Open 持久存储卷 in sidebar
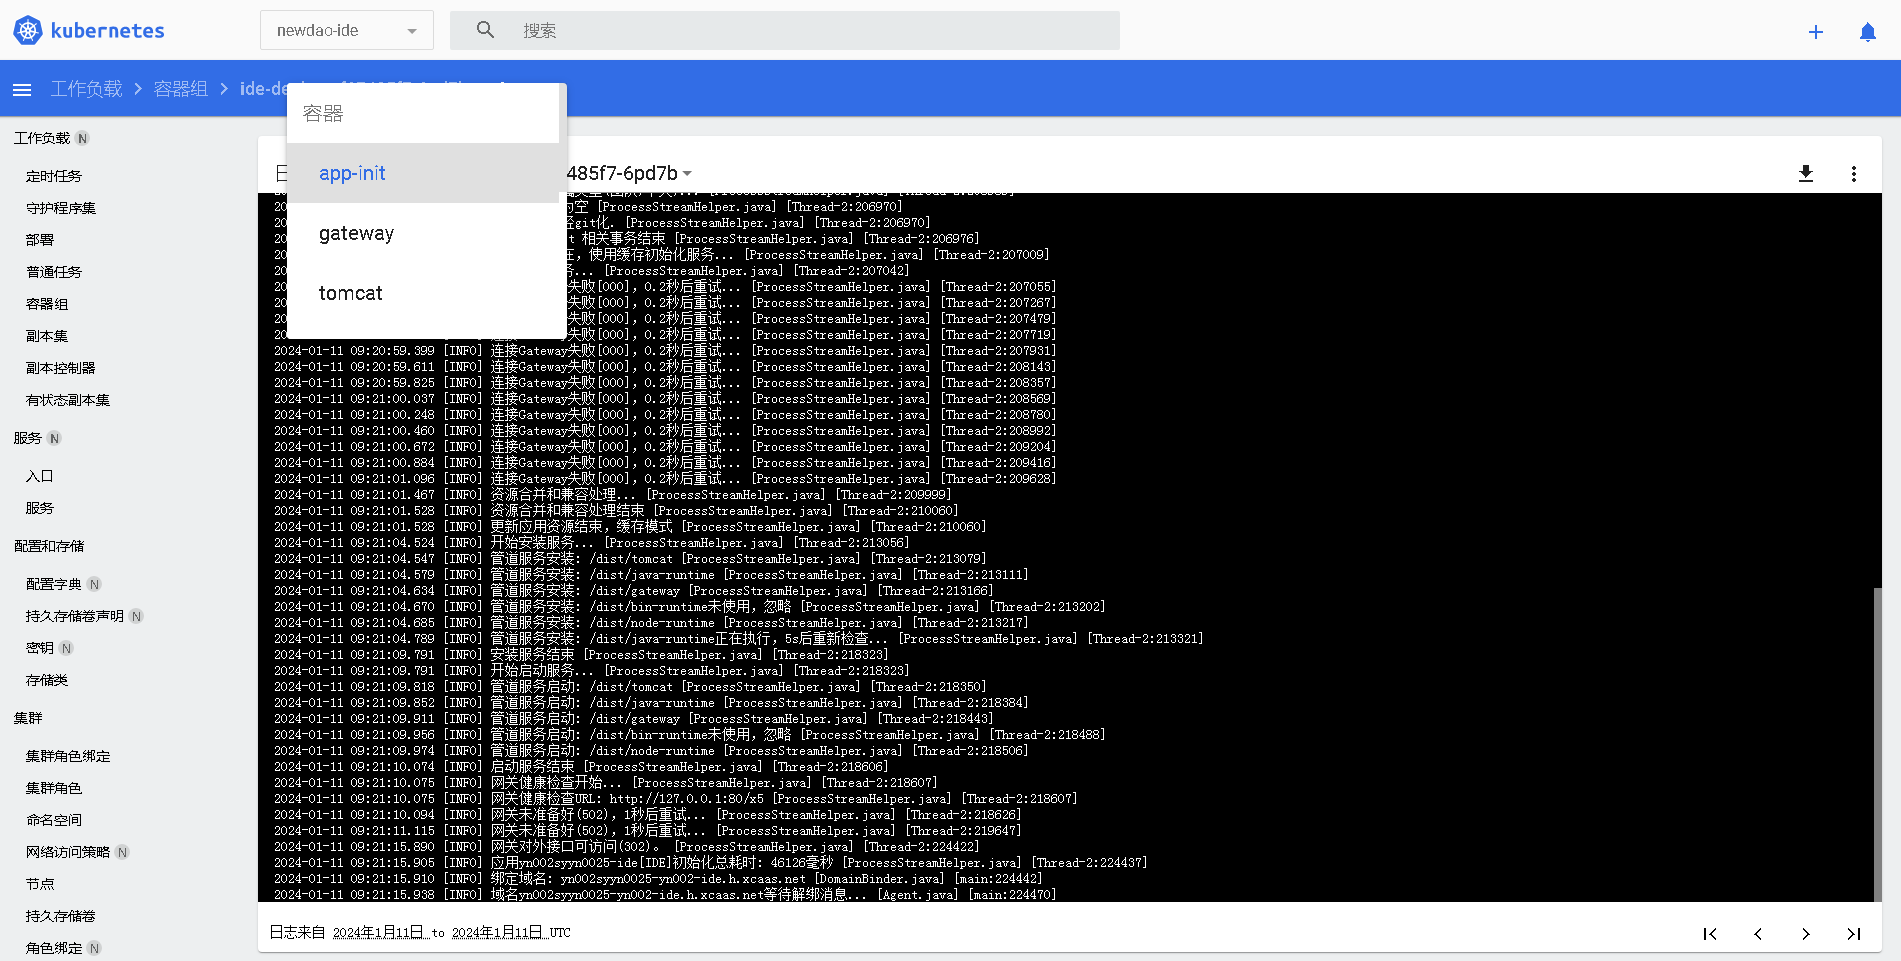 click(61, 916)
